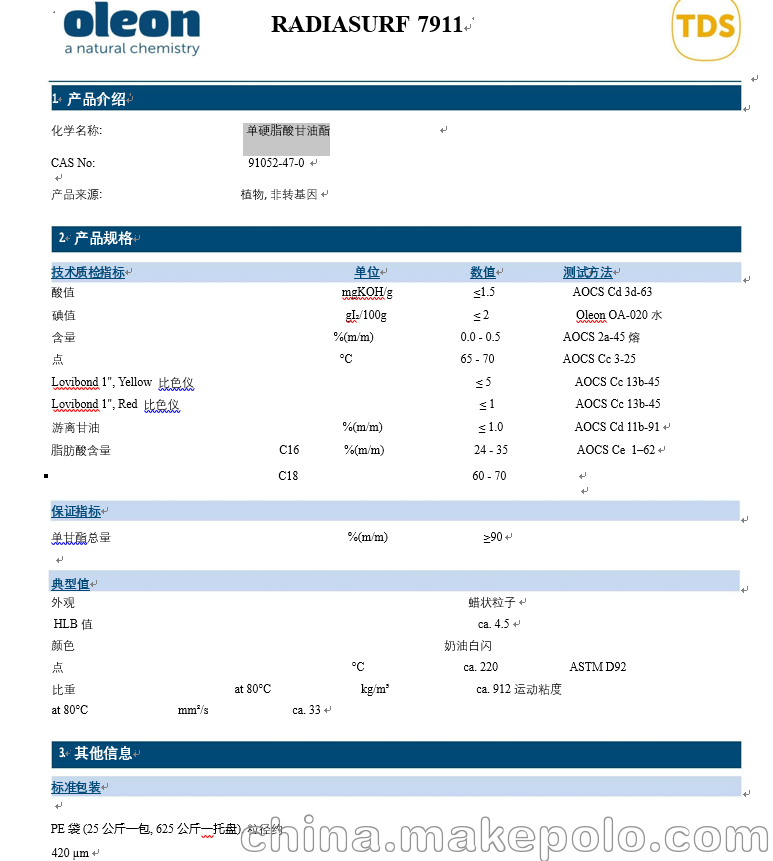
Task: Click the 产品规格 section heading
Action: [103, 238]
